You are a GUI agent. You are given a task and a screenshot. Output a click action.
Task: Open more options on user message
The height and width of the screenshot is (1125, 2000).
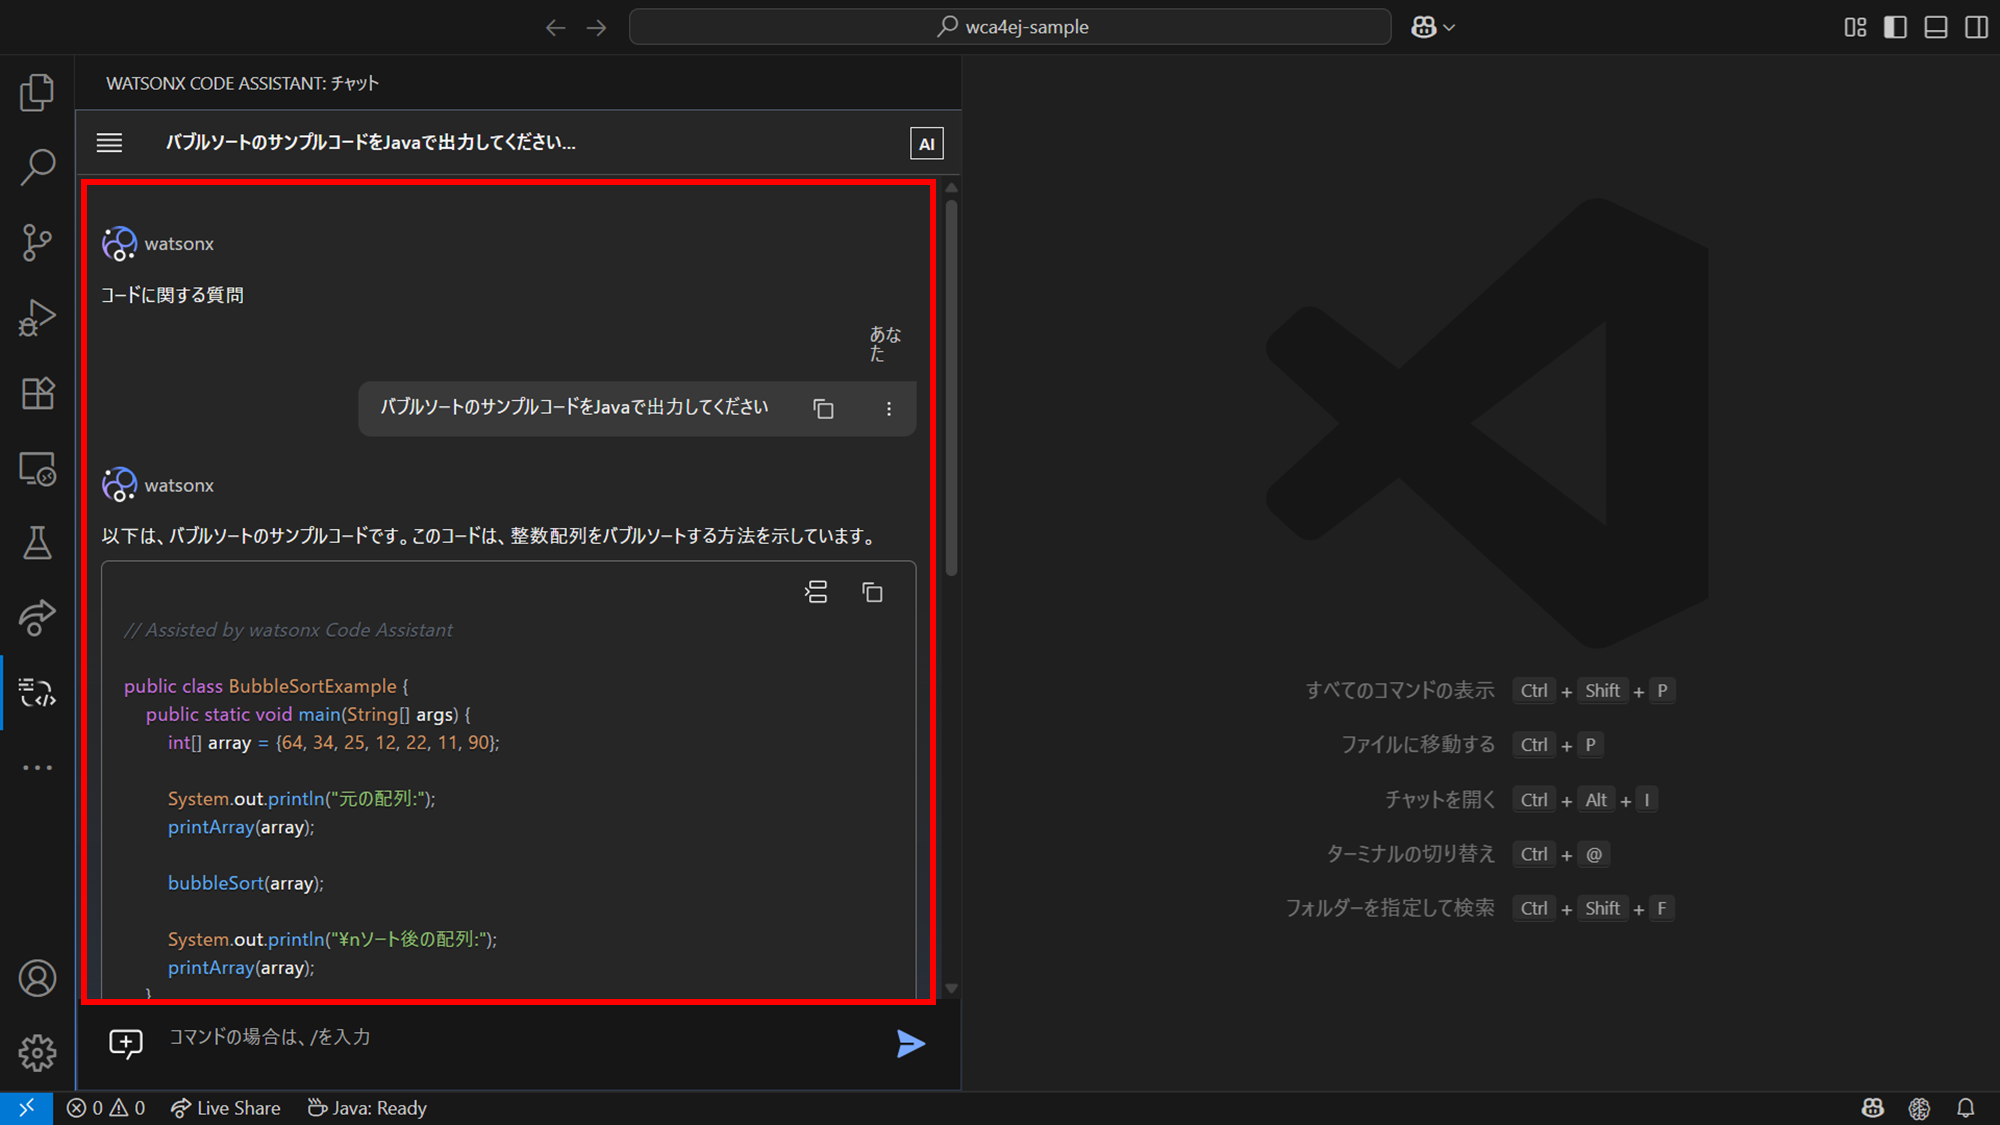coord(888,409)
